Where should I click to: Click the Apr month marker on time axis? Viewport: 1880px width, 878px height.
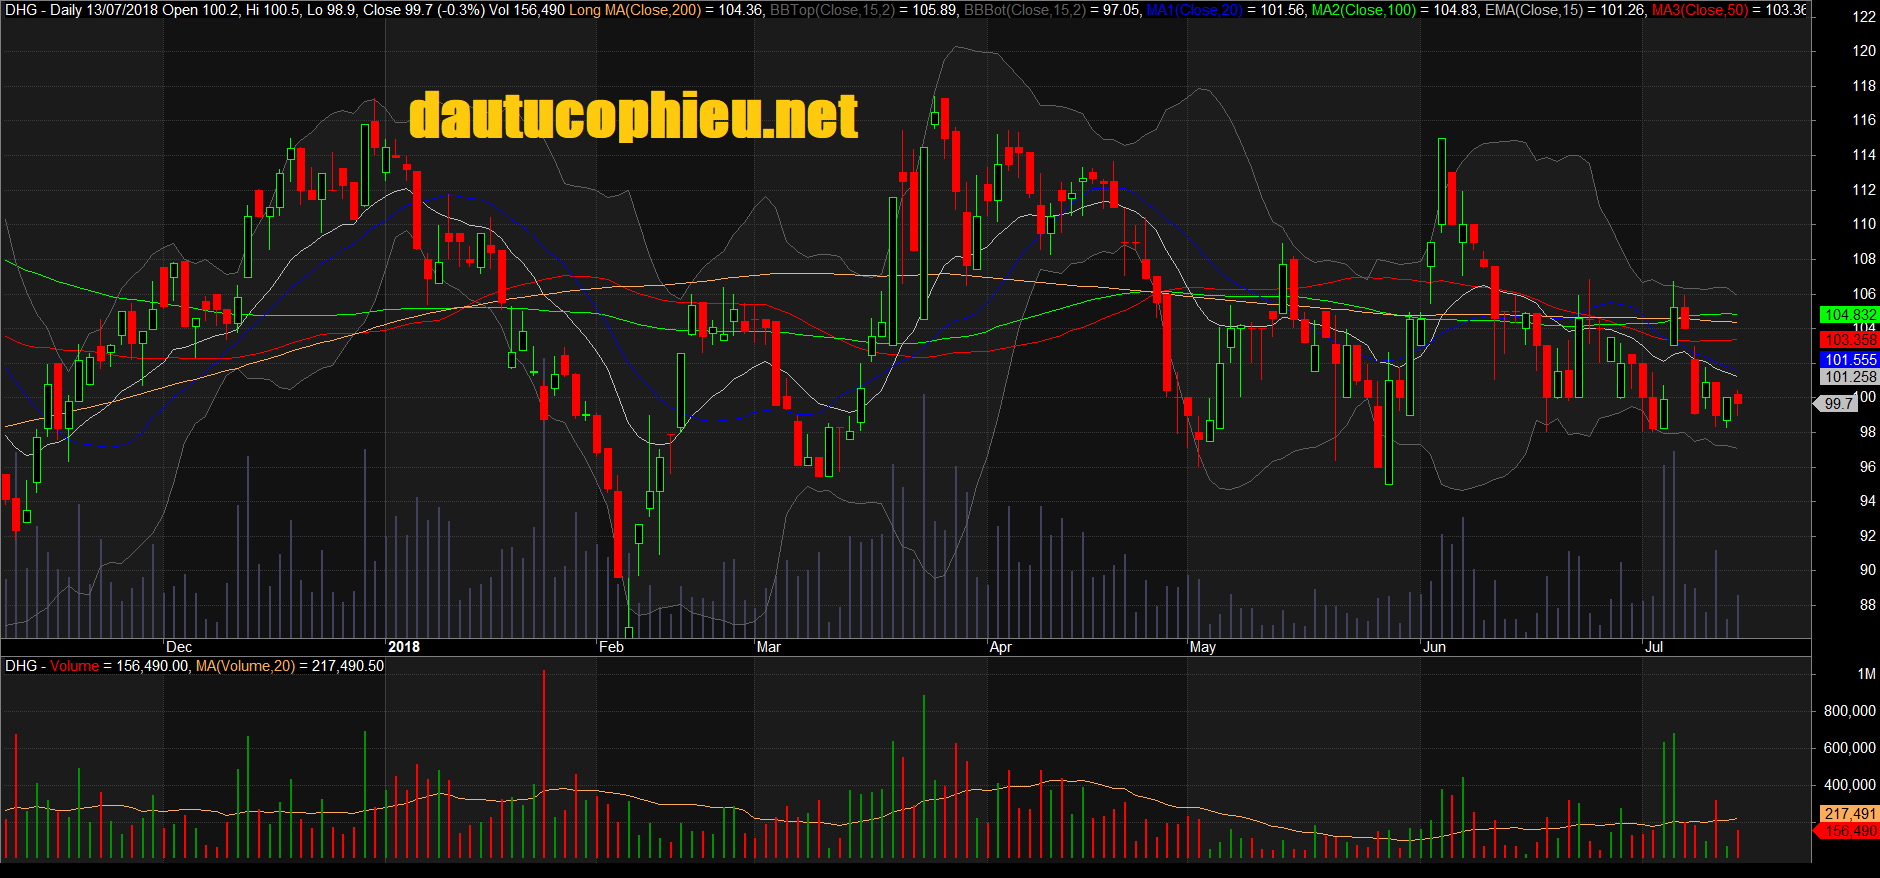pos(1001,647)
